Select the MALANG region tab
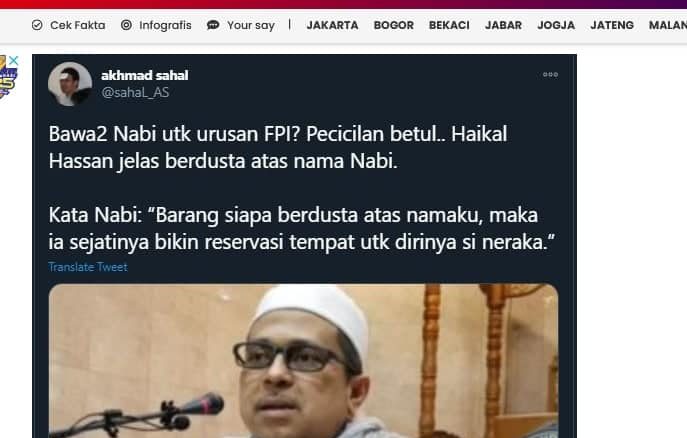687x438 pixels. 668,25
